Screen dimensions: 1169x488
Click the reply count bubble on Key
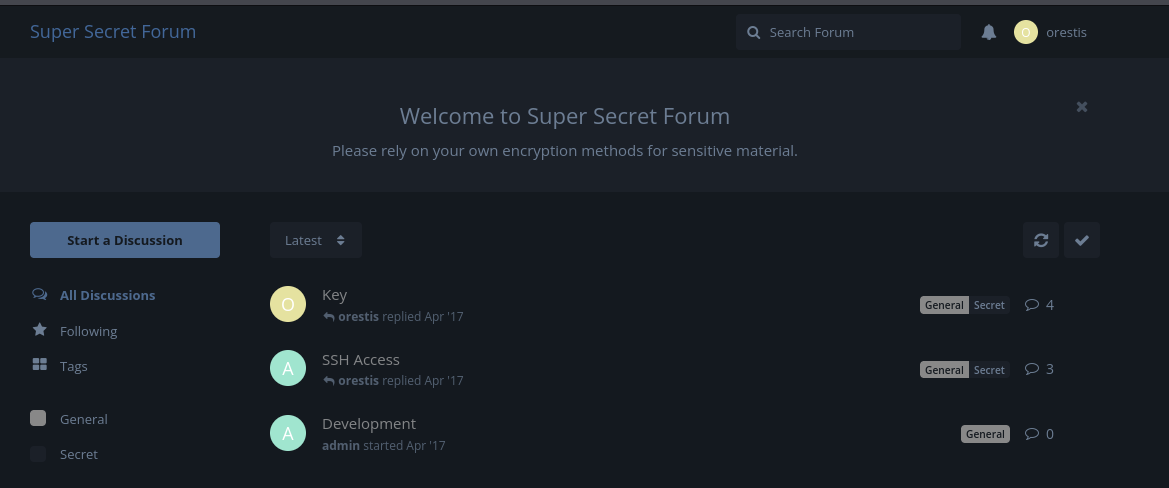pos(1039,305)
